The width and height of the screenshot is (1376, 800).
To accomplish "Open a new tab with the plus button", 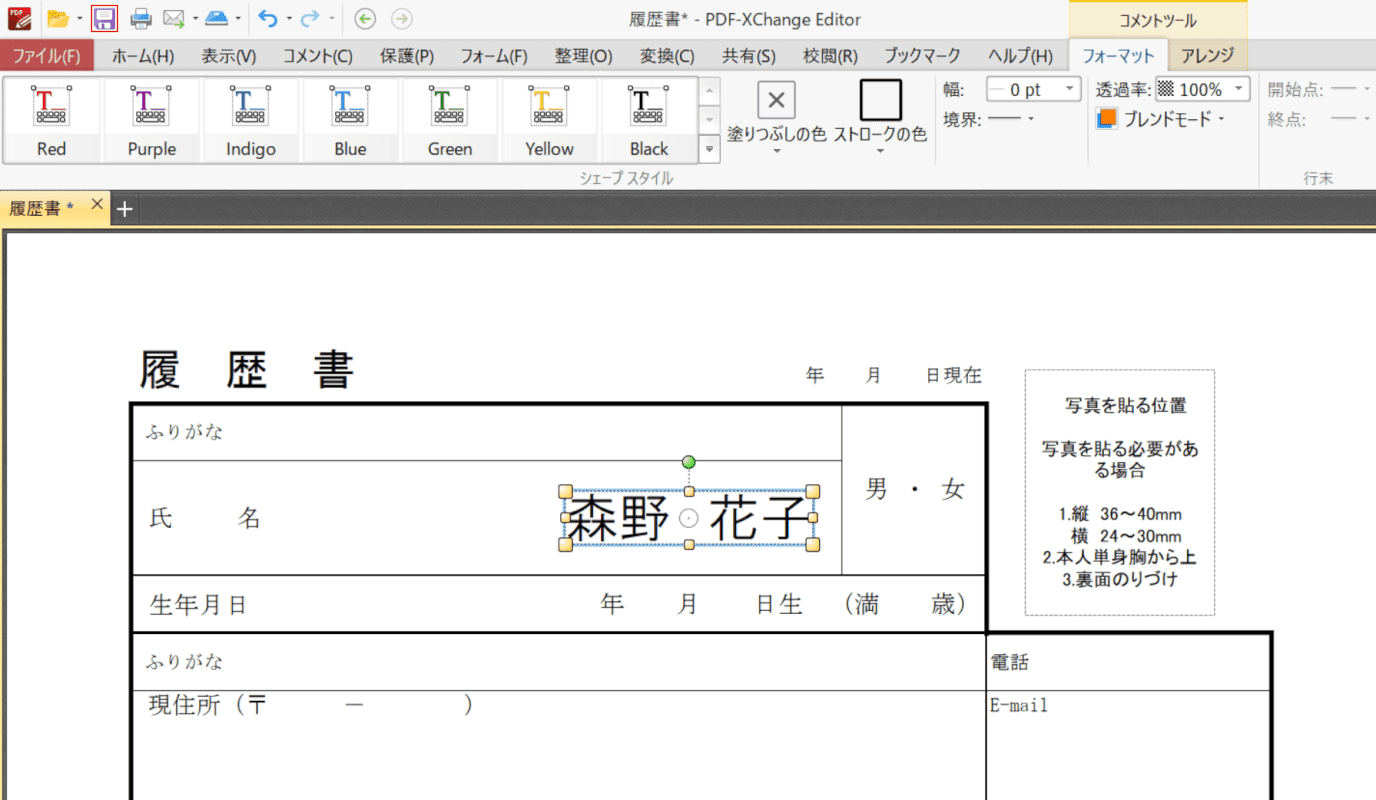I will click(124, 209).
